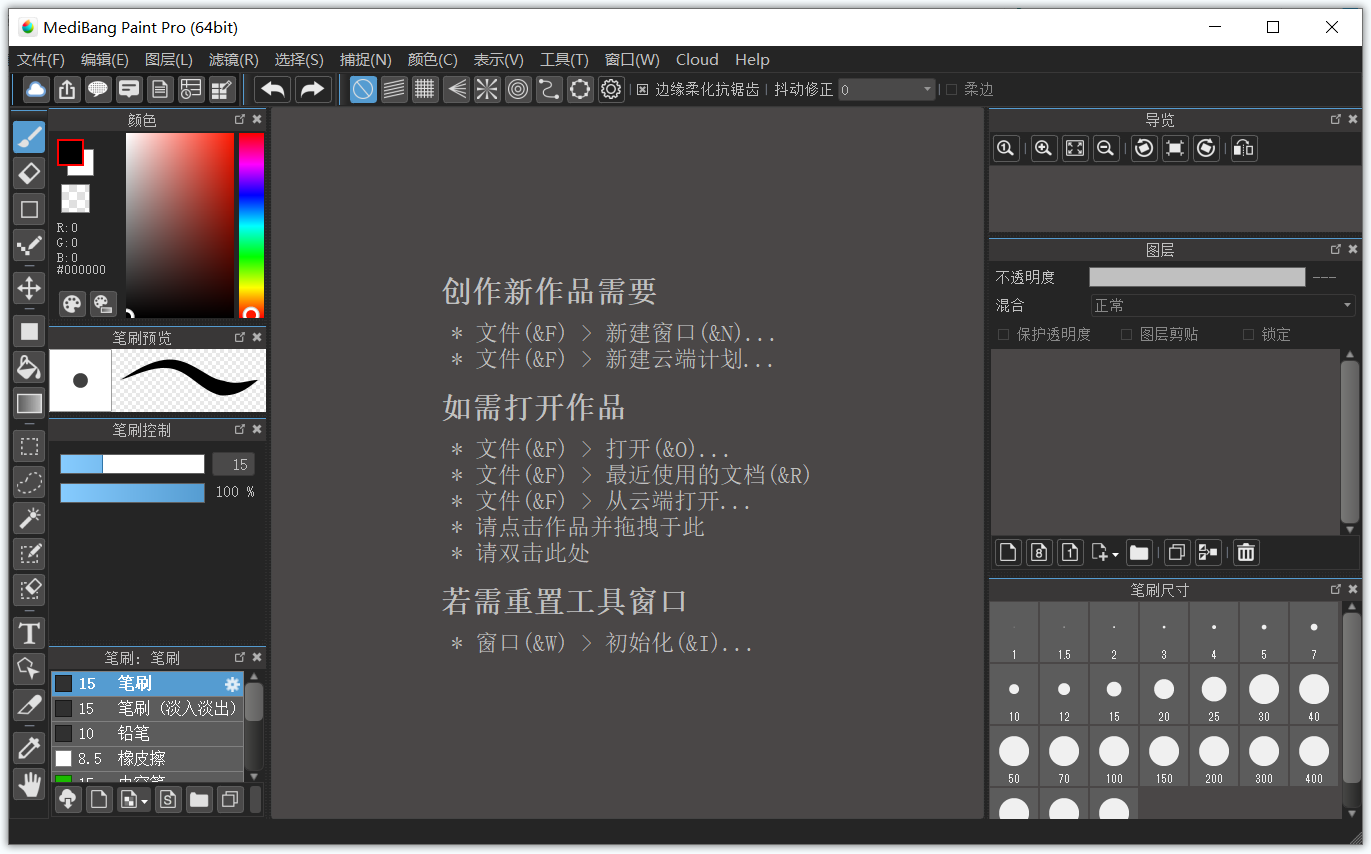
Task: Enable the 锁定 checkbox
Action: tap(1248, 334)
